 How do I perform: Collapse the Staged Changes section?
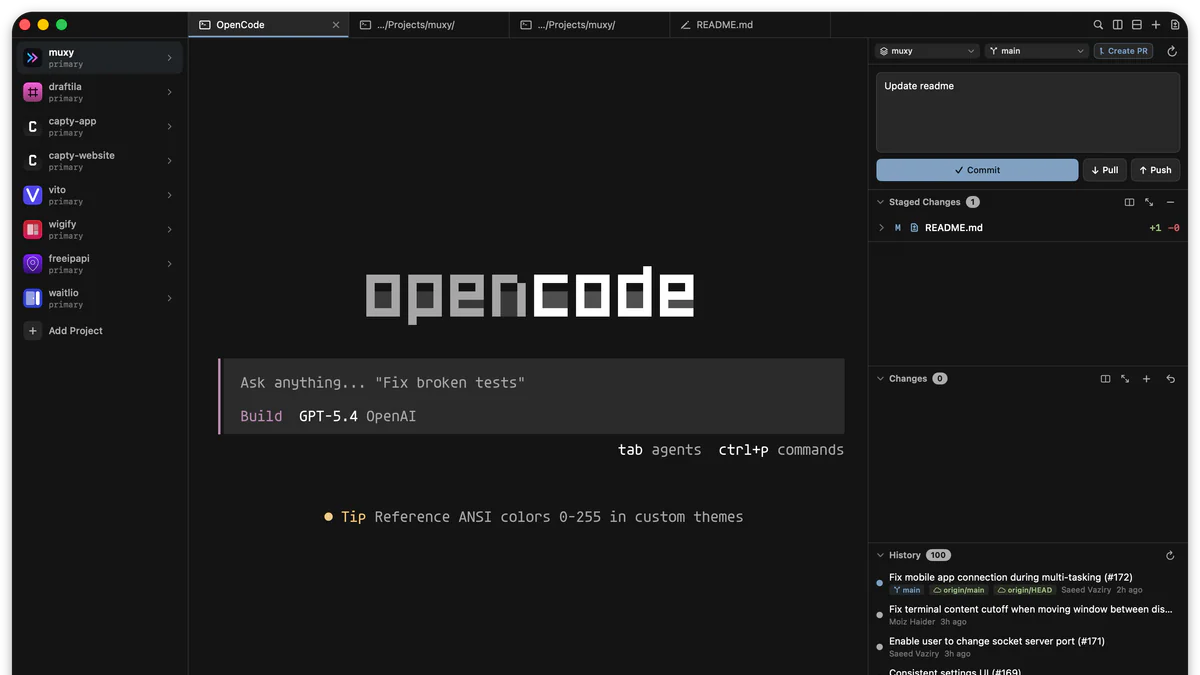[x=880, y=202]
